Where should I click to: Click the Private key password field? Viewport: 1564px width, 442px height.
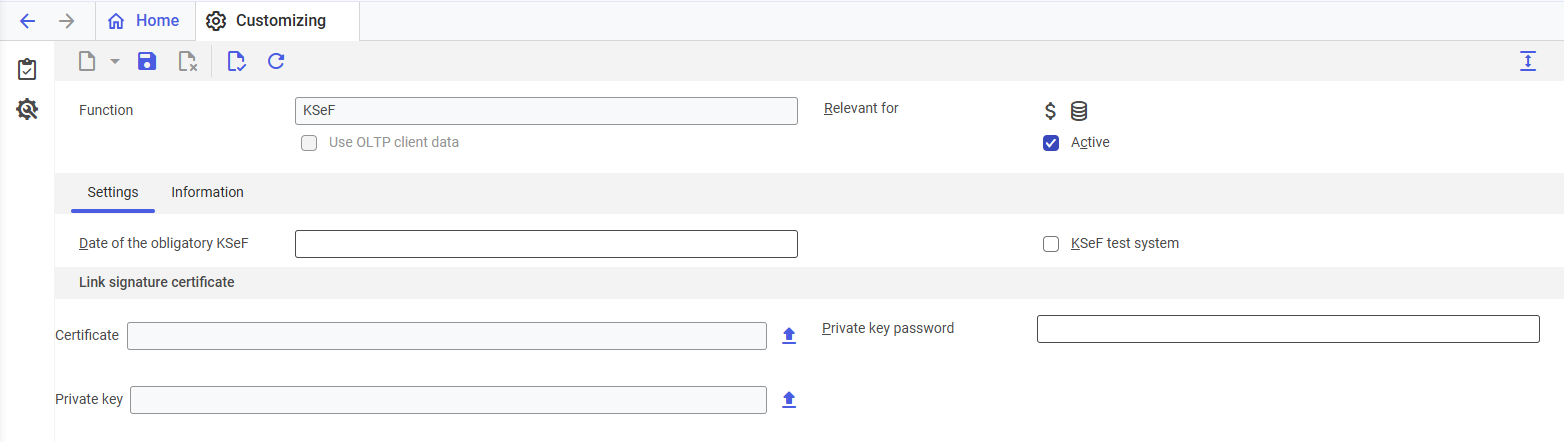(x=1287, y=329)
